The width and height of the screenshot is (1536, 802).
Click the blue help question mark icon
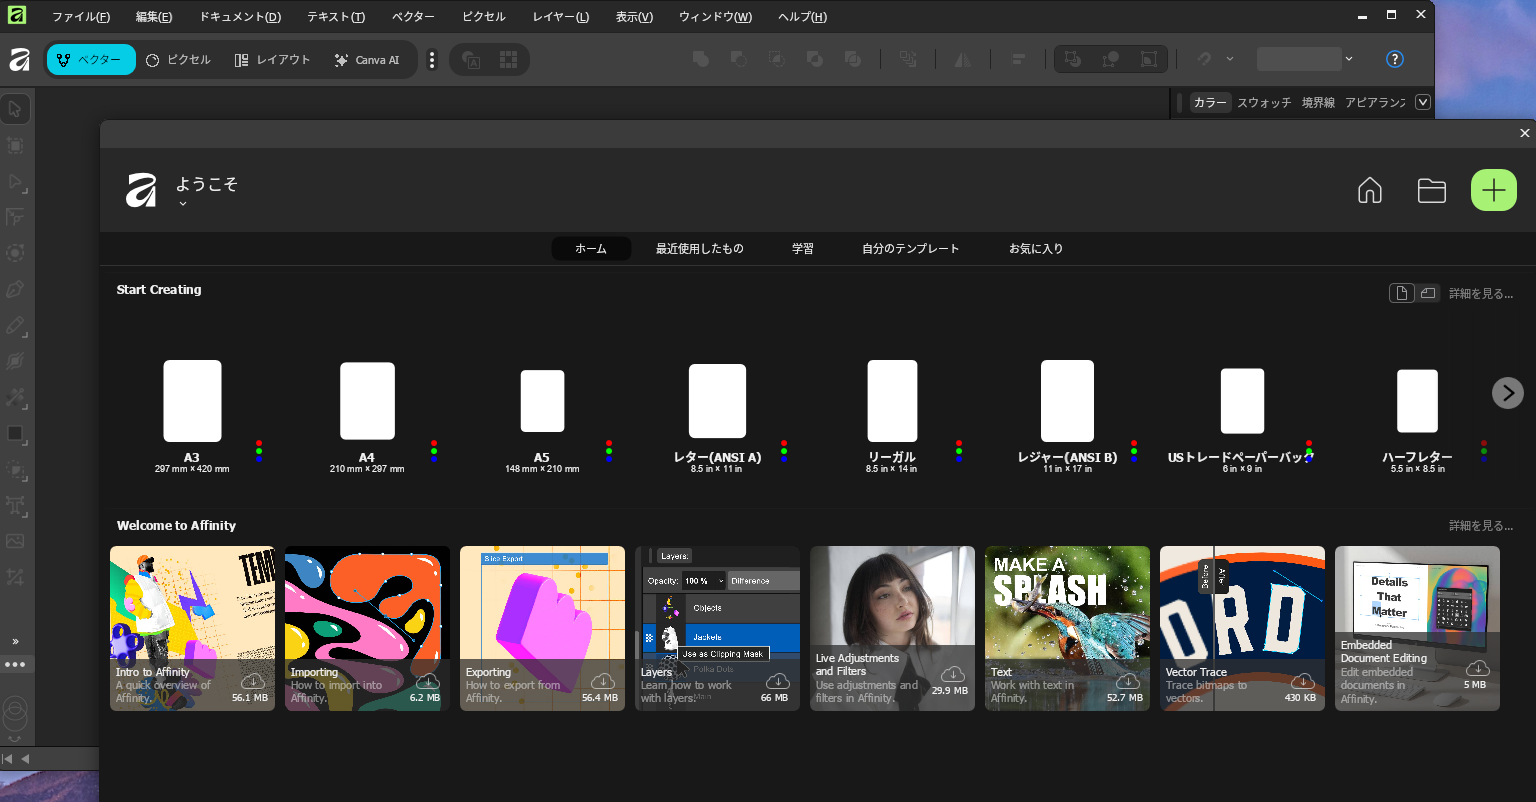[1394, 59]
